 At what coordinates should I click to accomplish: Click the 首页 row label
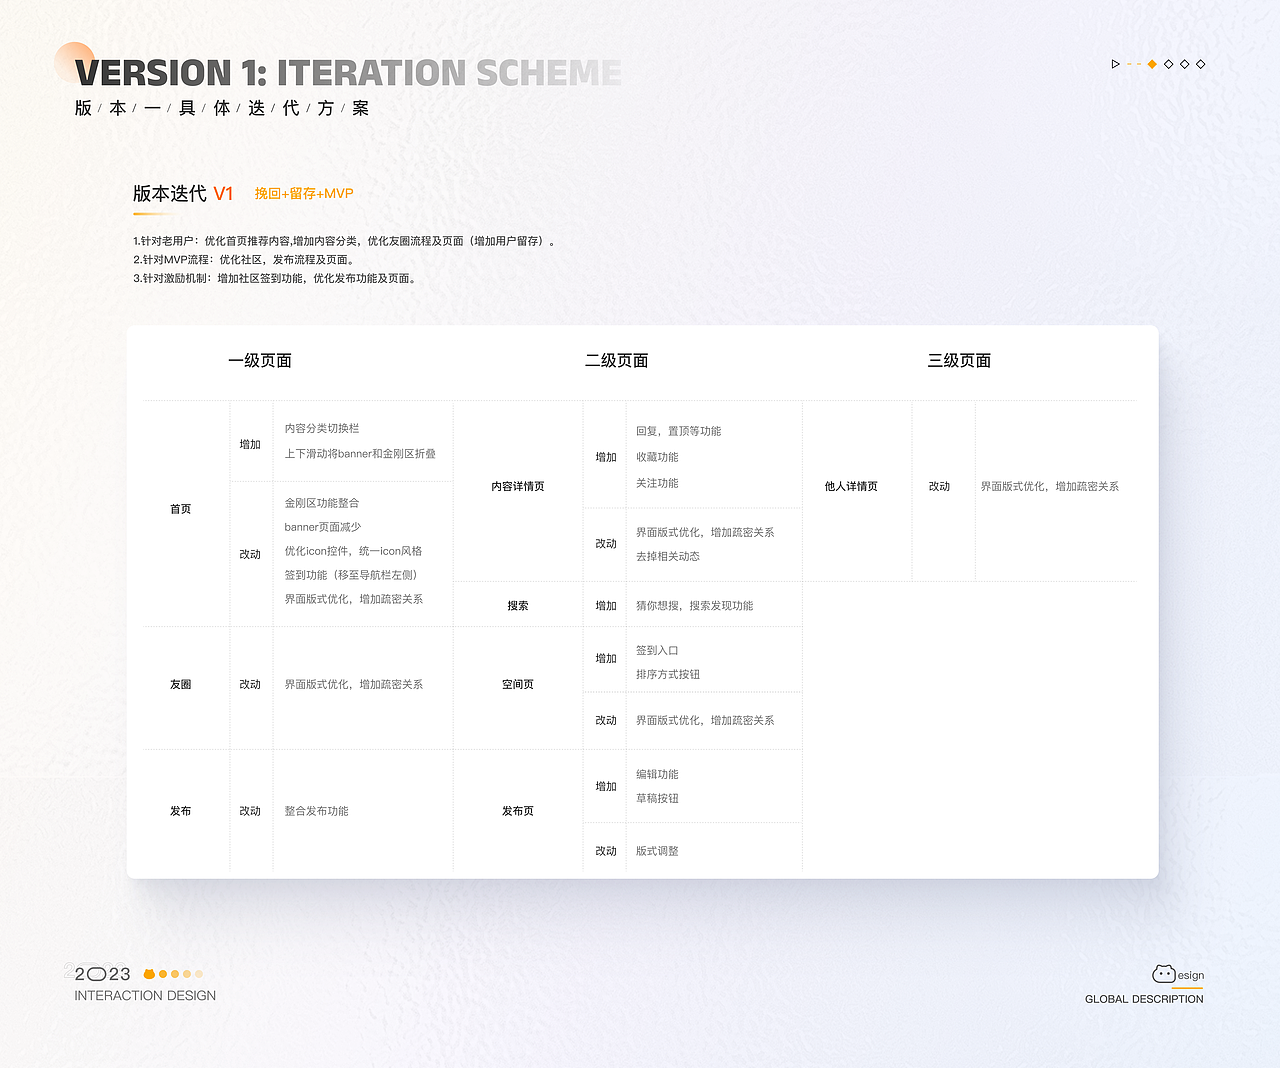(180, 509)
